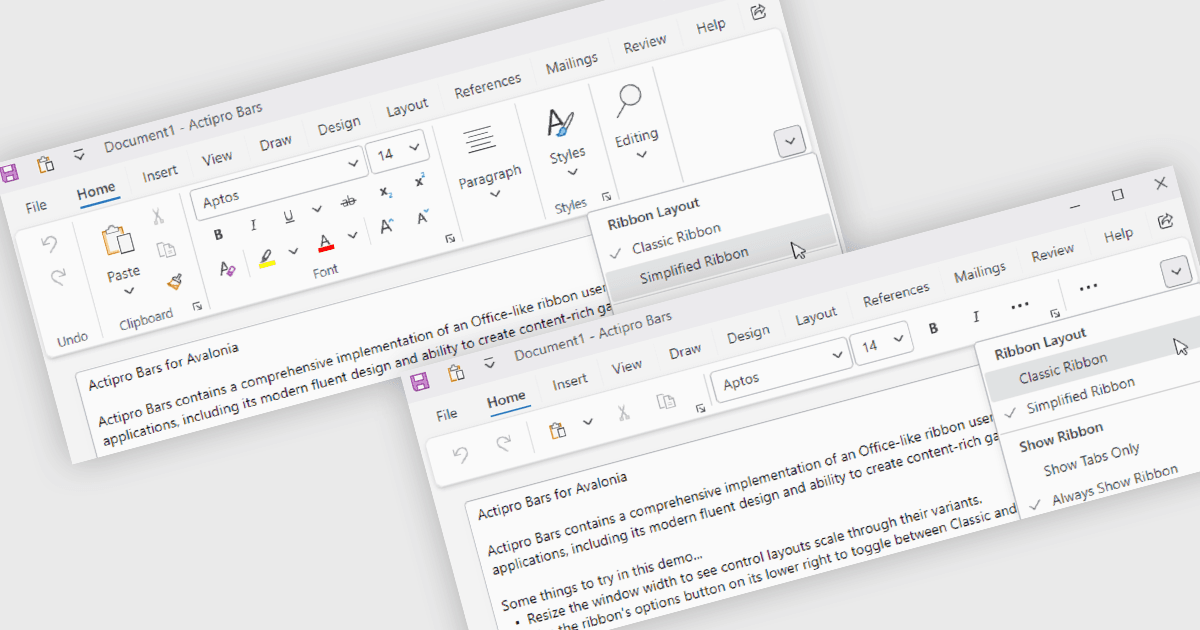1200x630 pixels.
Task: Open Clipboard dialog launcher in back window
Action: coord(197,305)
